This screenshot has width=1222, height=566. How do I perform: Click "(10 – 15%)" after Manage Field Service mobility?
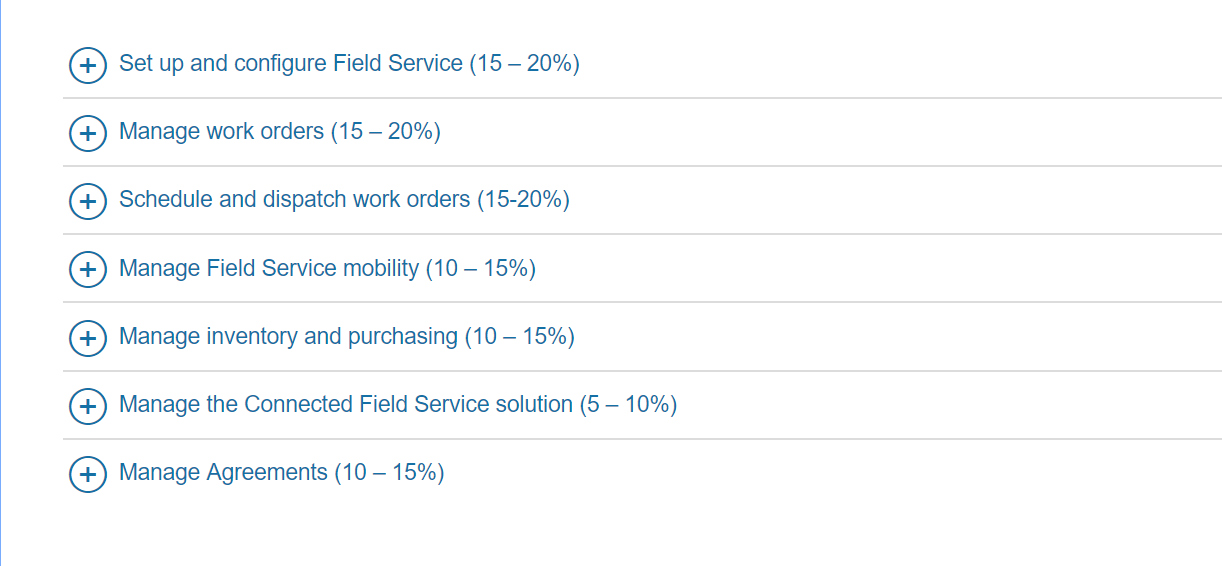pos(481,268)
